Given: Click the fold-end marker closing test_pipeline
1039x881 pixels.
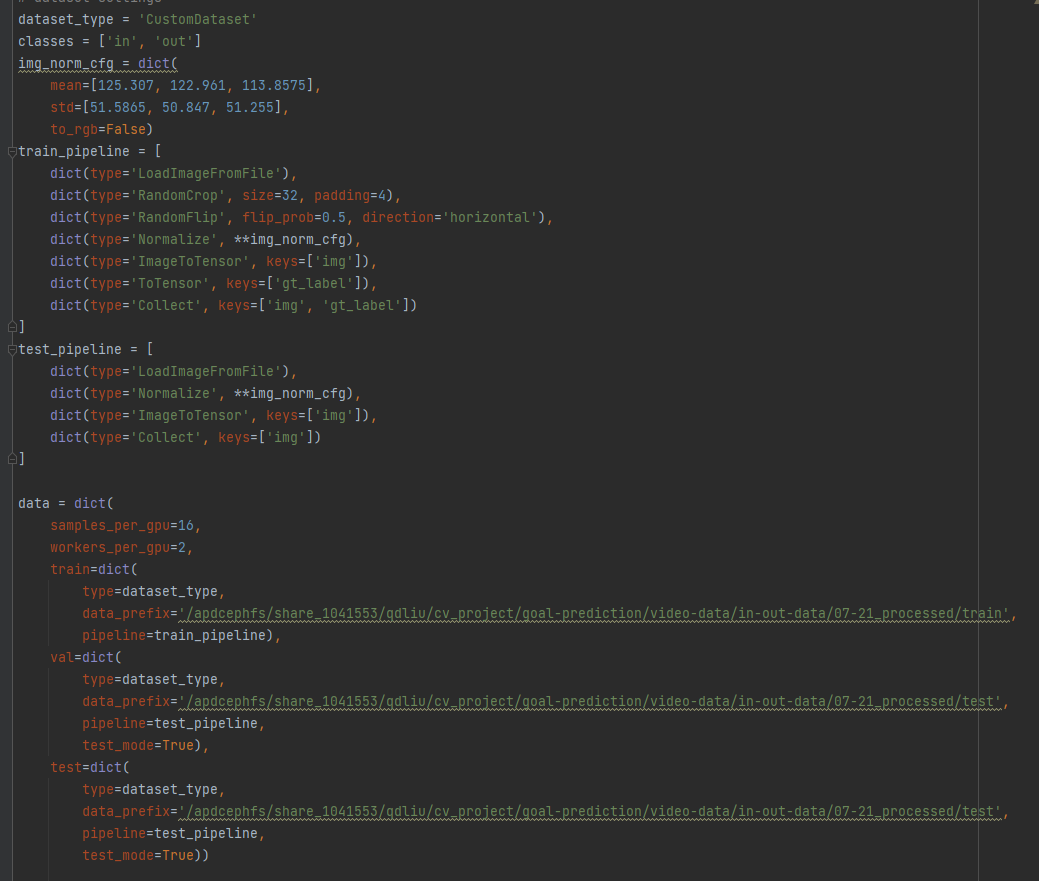Looking at the screenshot, I should (x=12, y=458).
